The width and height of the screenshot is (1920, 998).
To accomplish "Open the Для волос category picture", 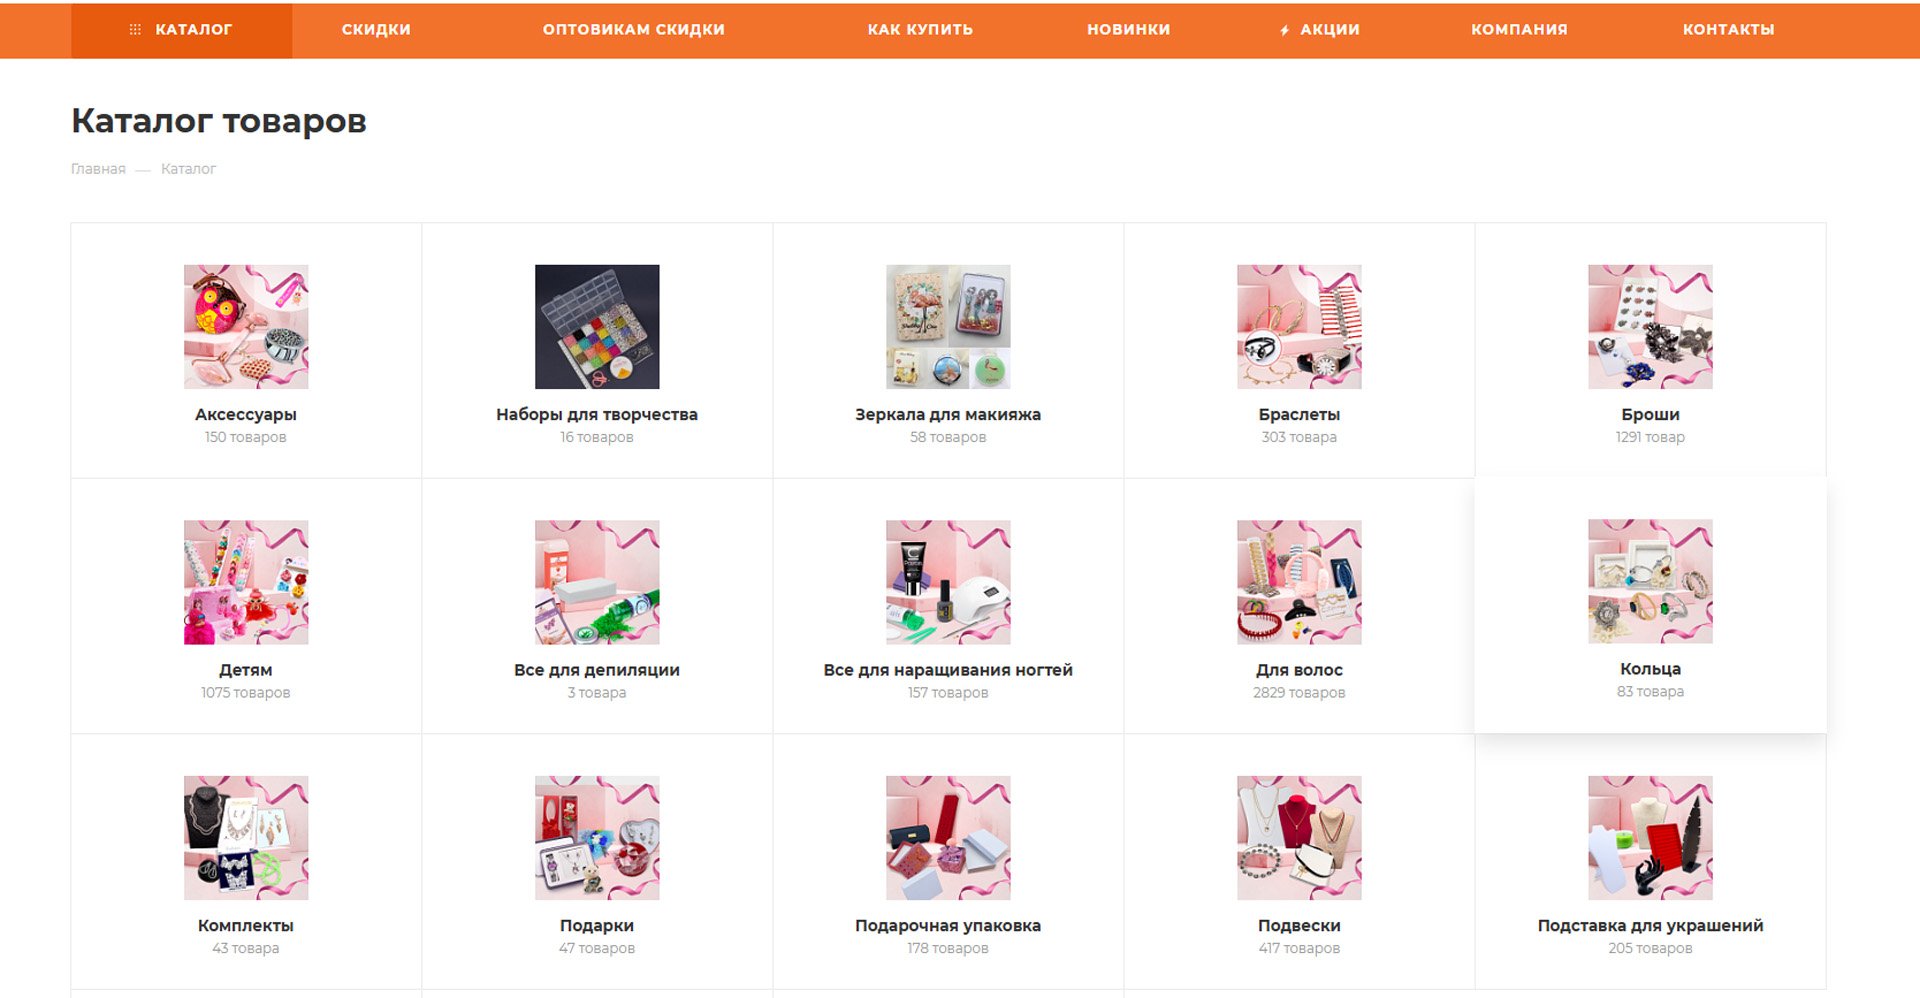I will click(x=1299, y=582).
